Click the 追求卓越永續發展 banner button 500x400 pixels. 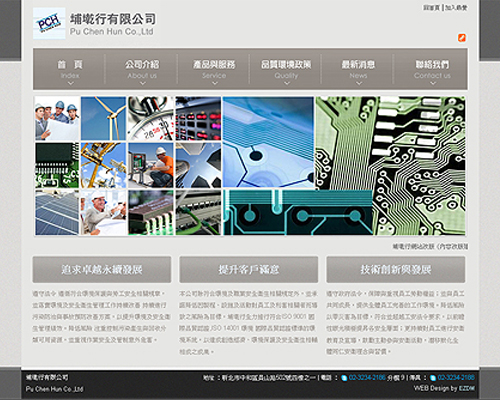point(102,269)
